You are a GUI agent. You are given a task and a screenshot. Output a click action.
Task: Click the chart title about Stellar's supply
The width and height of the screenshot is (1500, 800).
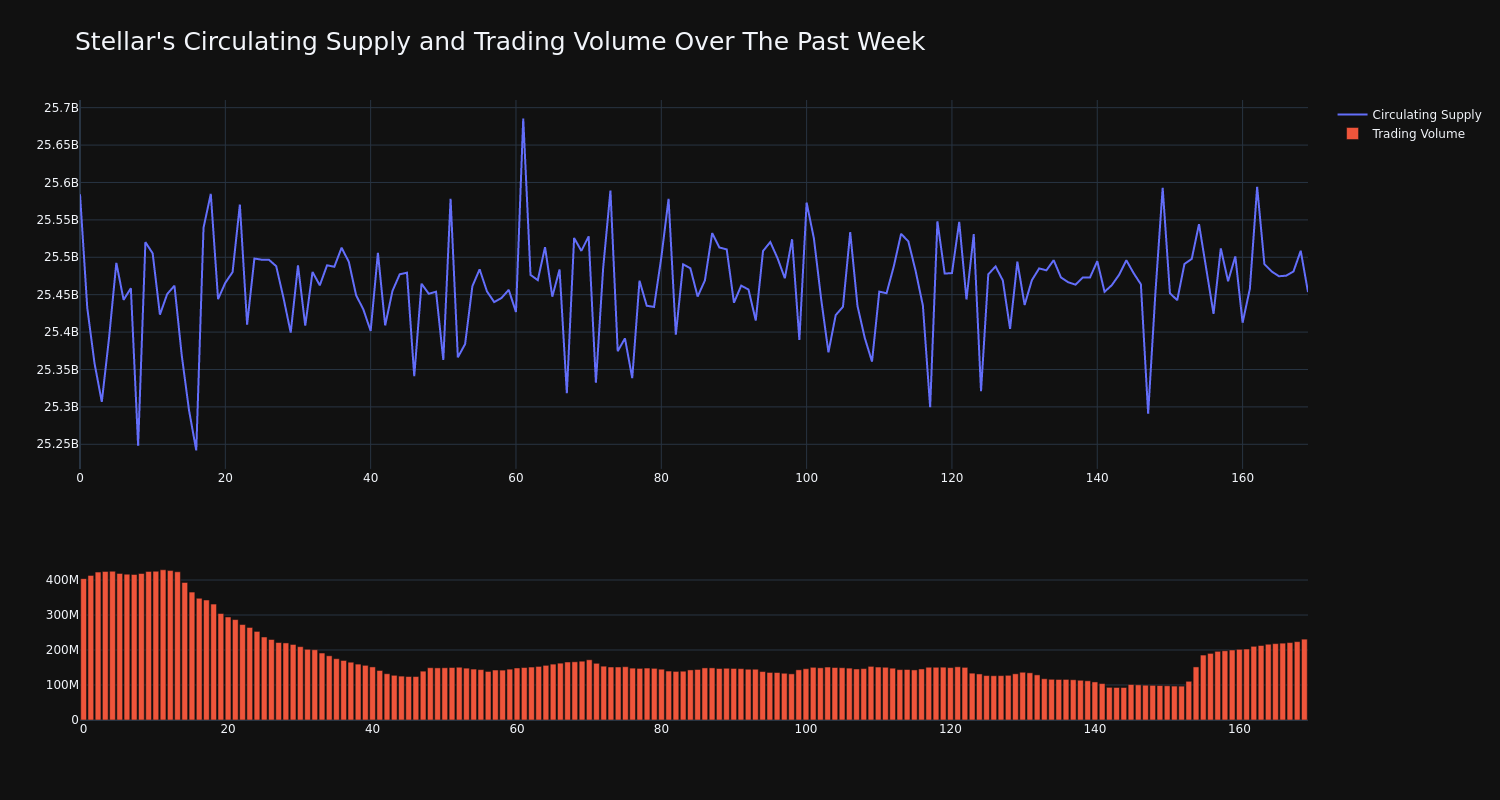500,42
